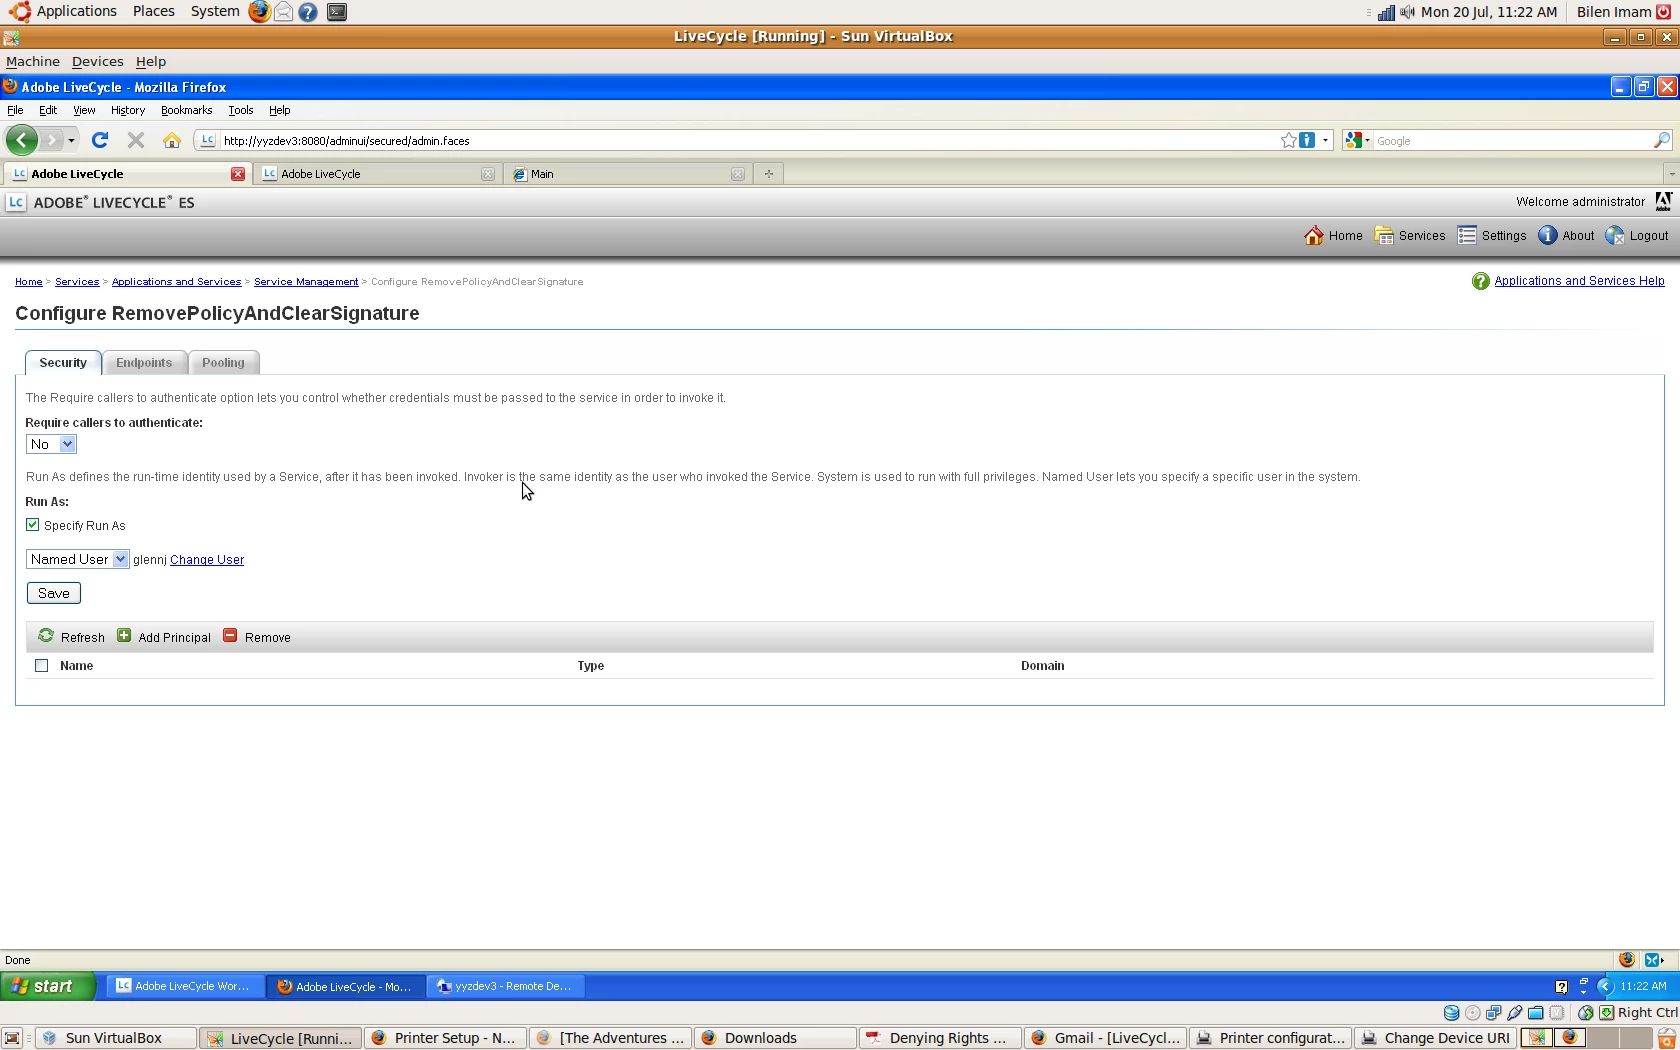Screen dimensions: 1680x1050
Task: Toggle the select-all Name header checkbox
Action: 41,666
